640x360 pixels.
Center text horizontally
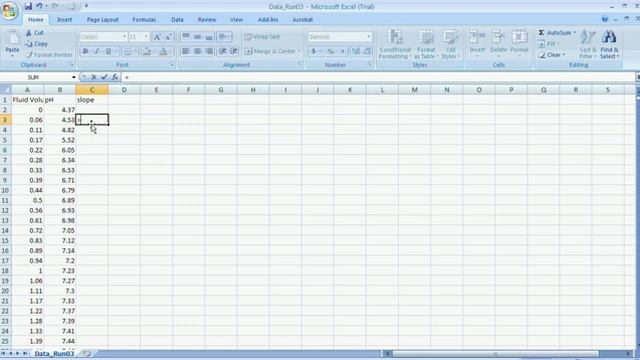(198, 51)
